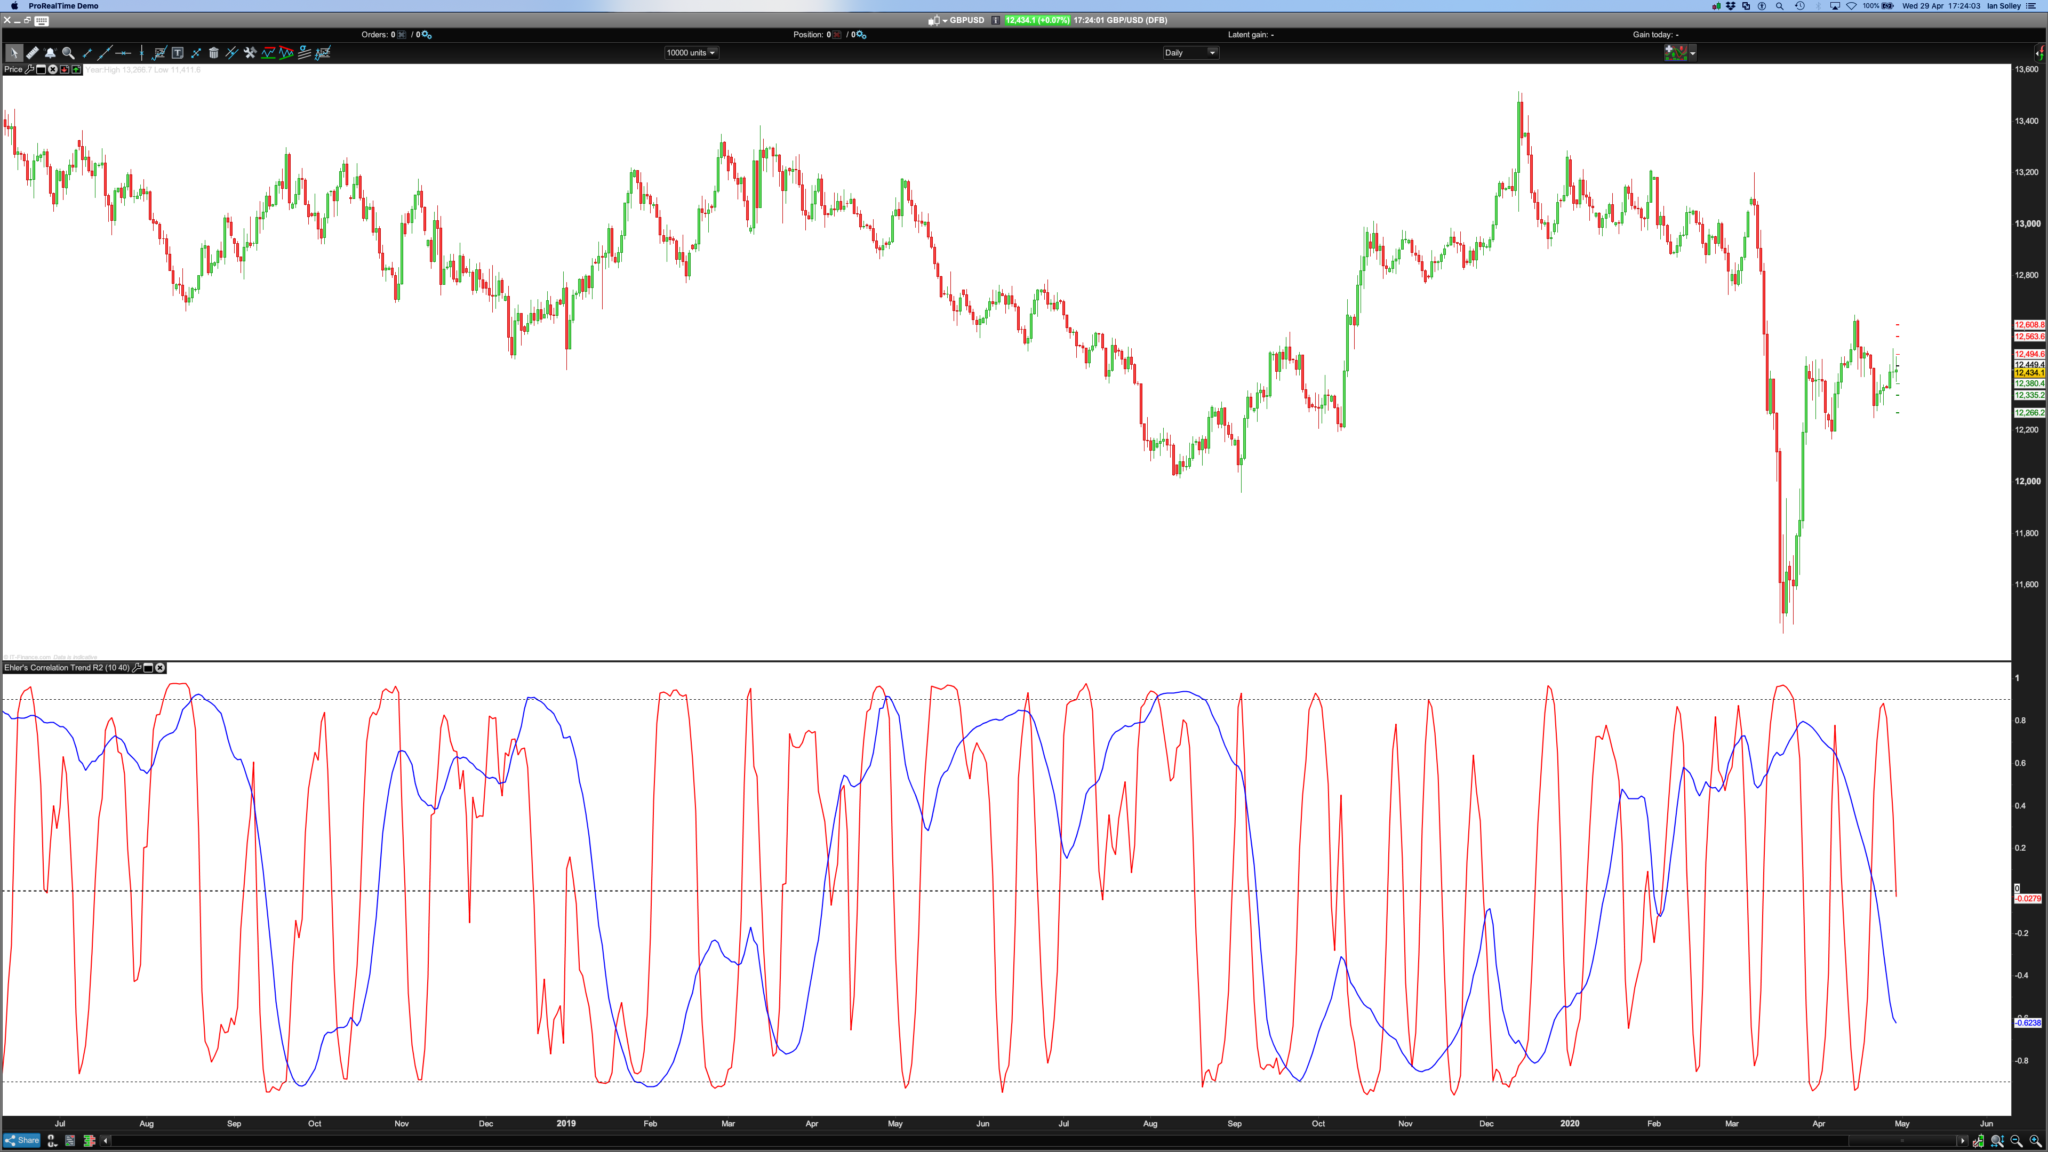The image size is (2048, 1152).
Task: Open the ProRealTime Demo menu
Action: [63, 6]
